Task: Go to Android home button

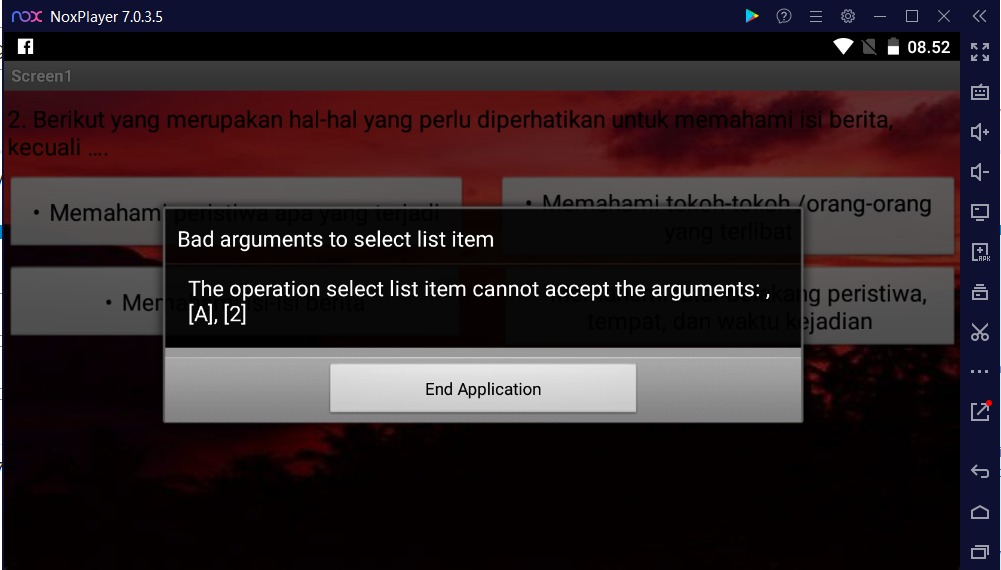Action: [979, 512]
